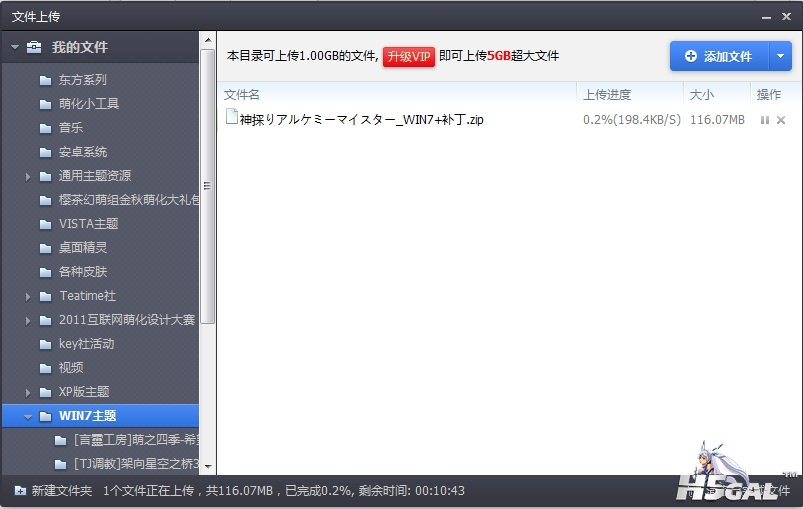Click the zip file icon in upload list
Viewport: 803px width, 509px height.
(x=232, y=119)
